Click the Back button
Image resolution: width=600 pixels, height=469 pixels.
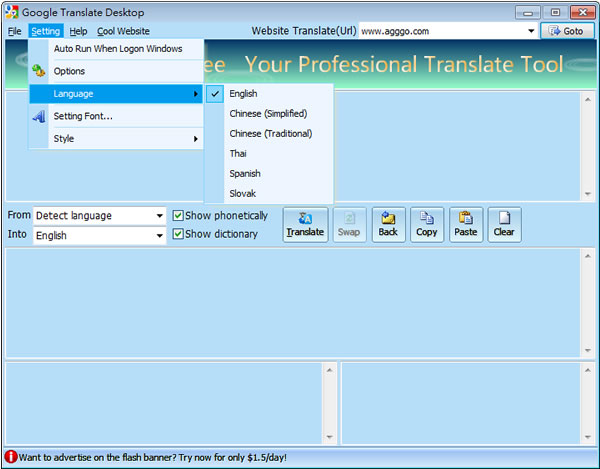click(x=388, y=225)
